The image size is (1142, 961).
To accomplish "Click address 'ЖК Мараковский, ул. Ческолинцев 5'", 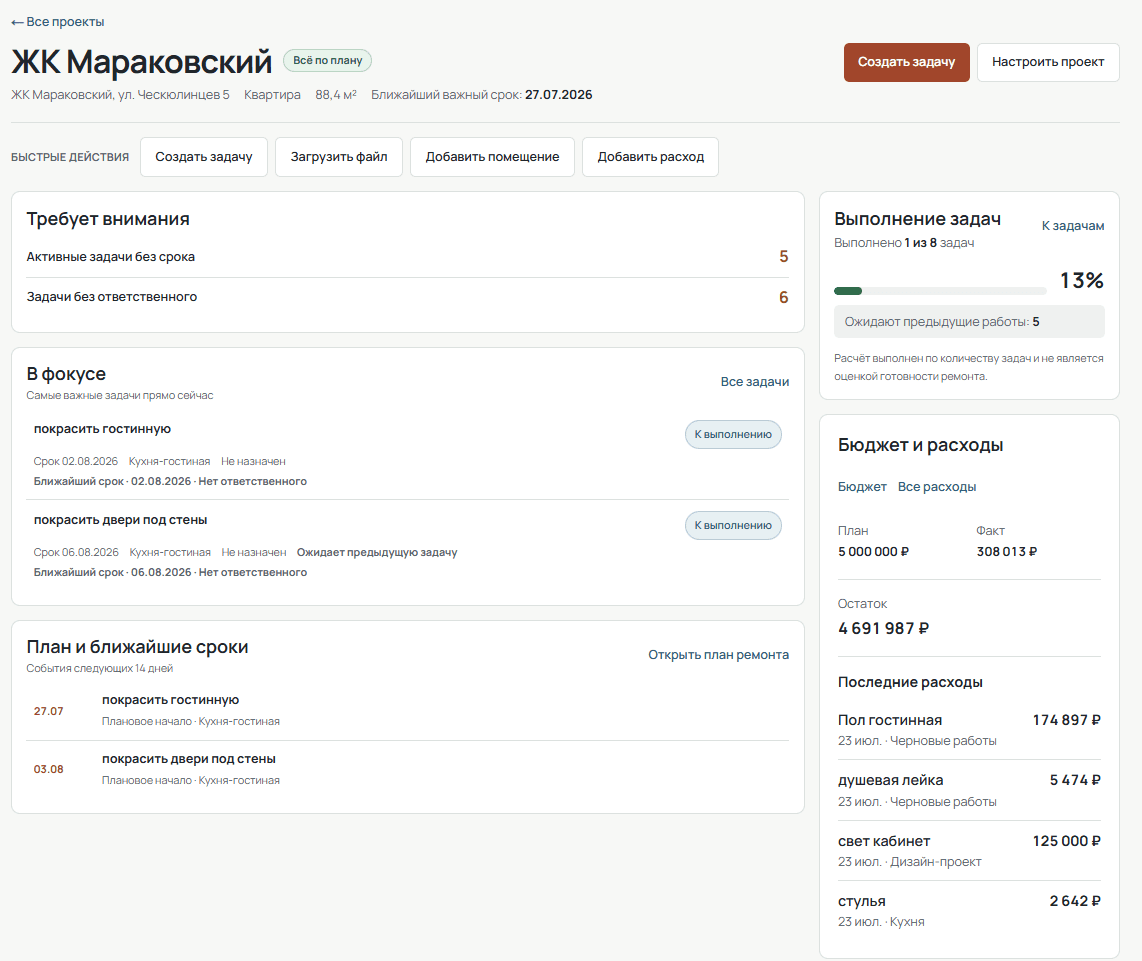I will (120, 95).
